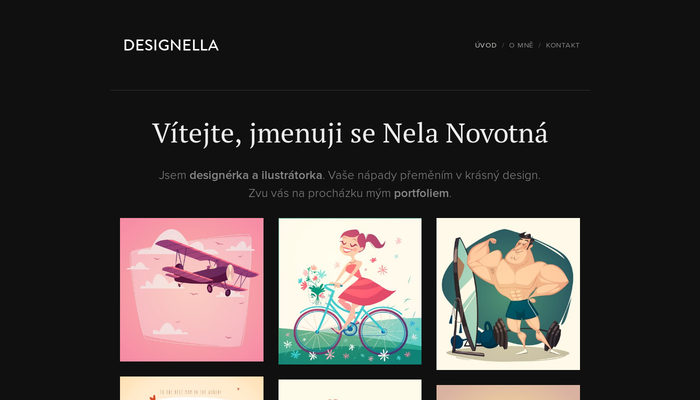Click the flower basket on the bicycle
700x400 pixels.
(314, 285)
